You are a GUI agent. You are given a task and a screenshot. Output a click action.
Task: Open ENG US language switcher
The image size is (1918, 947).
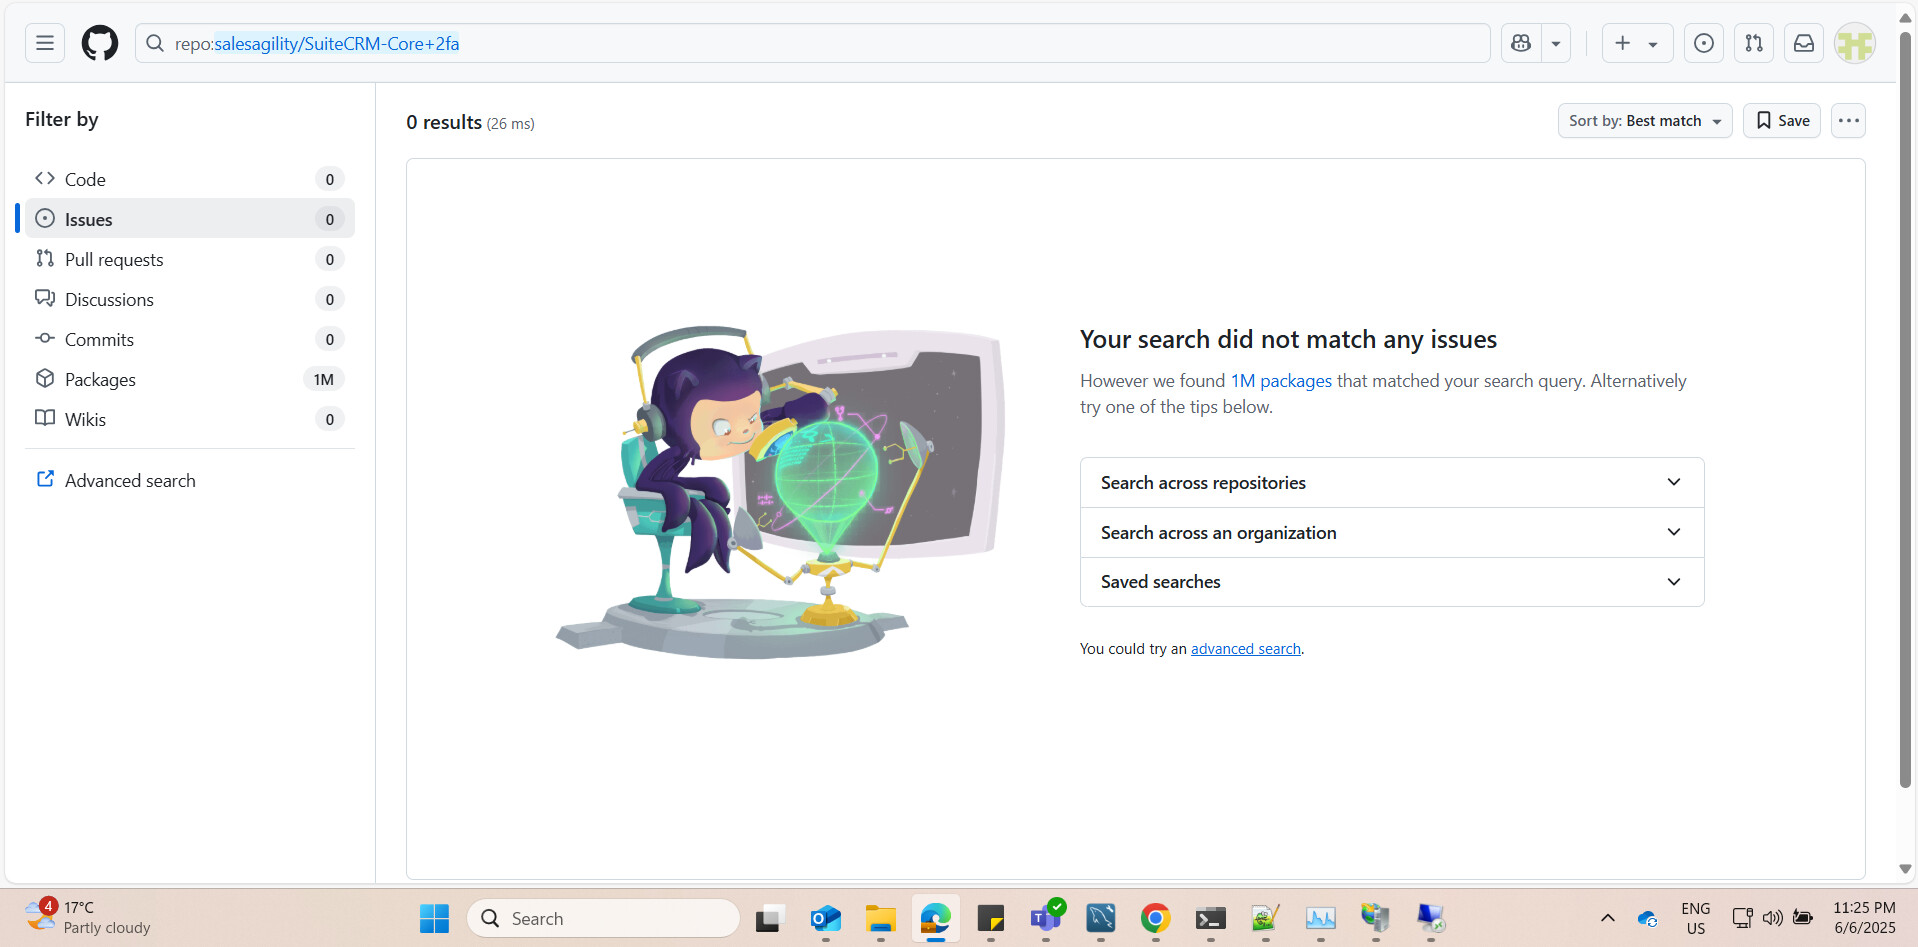pos(1696,918)
